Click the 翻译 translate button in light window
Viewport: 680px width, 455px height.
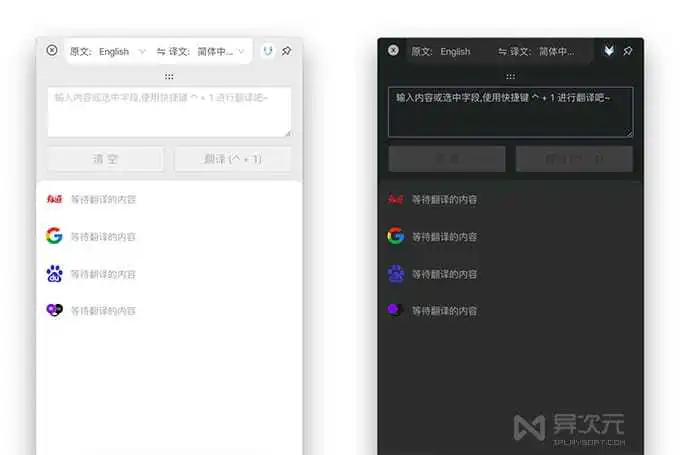233,159
